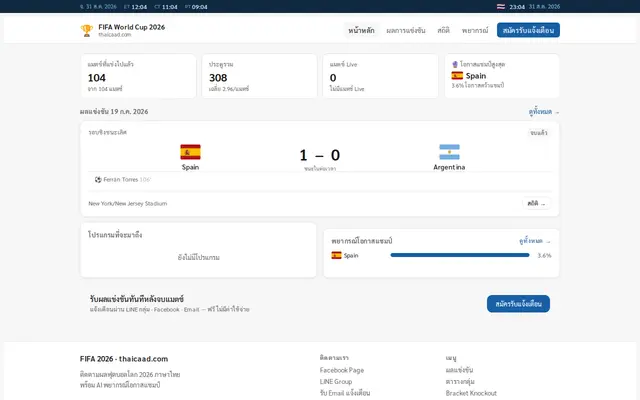Click the Spain flag in champion-chance card
Screen dimensions: 640x400
[457, 76]
